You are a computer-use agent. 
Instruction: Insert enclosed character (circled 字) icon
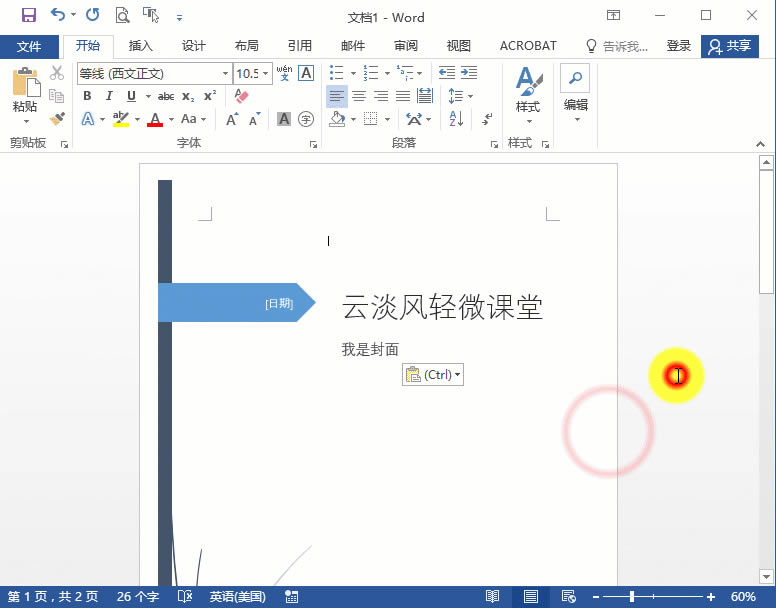(306, 119)
